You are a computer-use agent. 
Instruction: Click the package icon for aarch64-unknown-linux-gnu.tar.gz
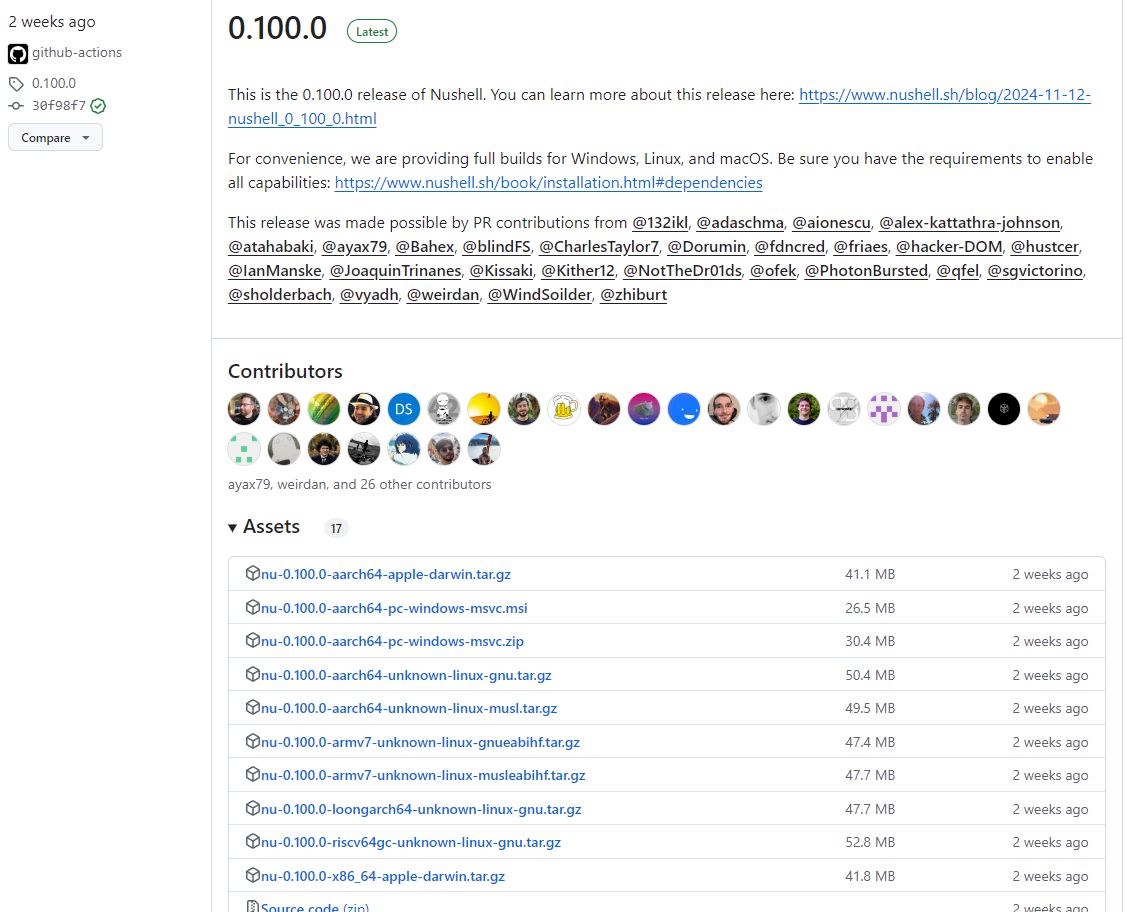[x=252, y=673]
